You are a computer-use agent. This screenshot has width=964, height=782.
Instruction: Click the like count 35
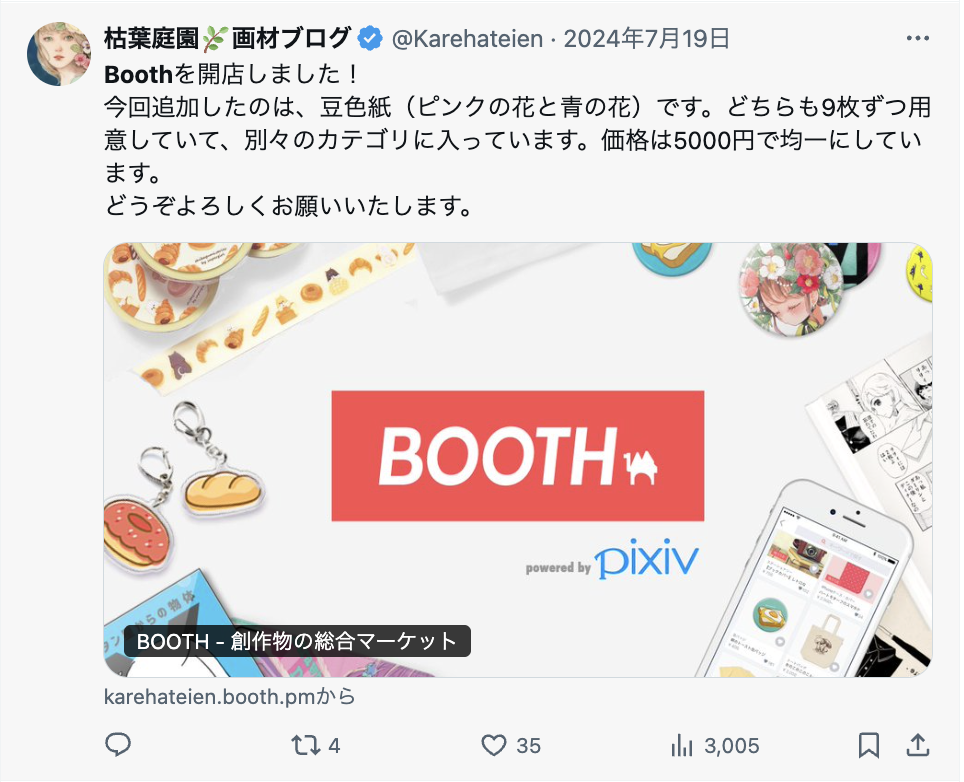(x=528, y=746)
